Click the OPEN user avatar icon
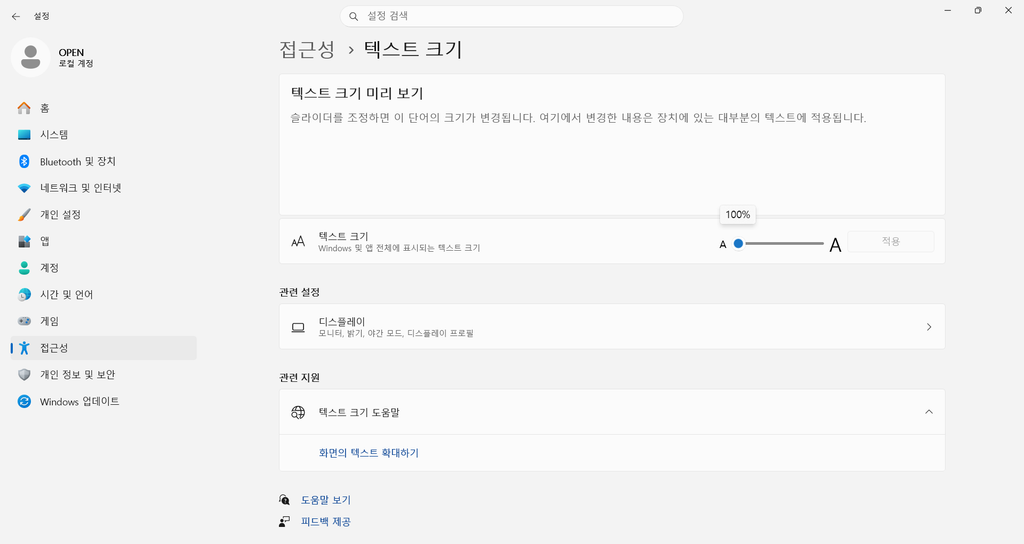This screenshot has width=1024, height=544. click(31, 57)
